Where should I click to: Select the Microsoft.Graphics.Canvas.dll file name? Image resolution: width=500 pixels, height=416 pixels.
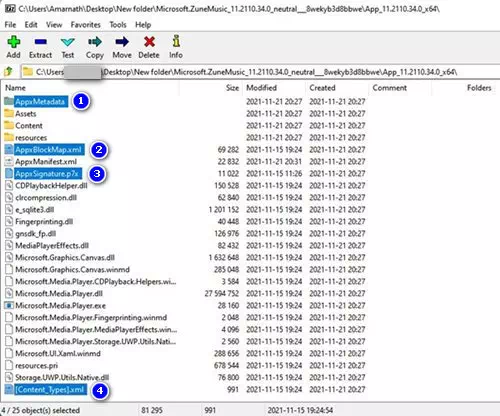coord(65,258)
